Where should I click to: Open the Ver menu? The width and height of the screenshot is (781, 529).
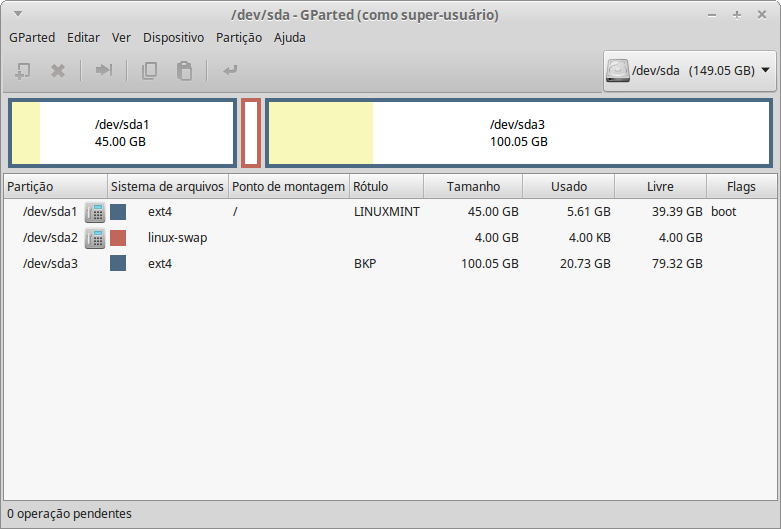click(121, 38)
